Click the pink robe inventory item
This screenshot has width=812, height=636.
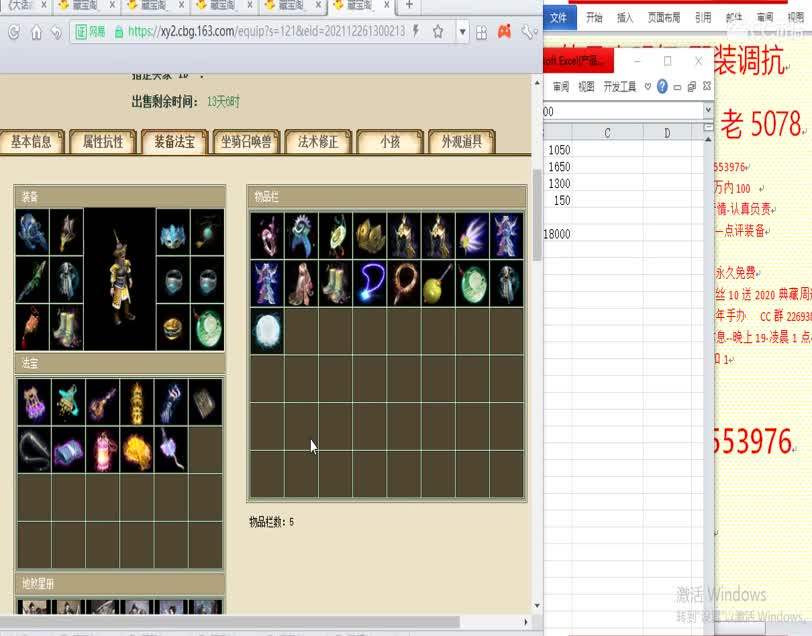[x=301, y=284]
